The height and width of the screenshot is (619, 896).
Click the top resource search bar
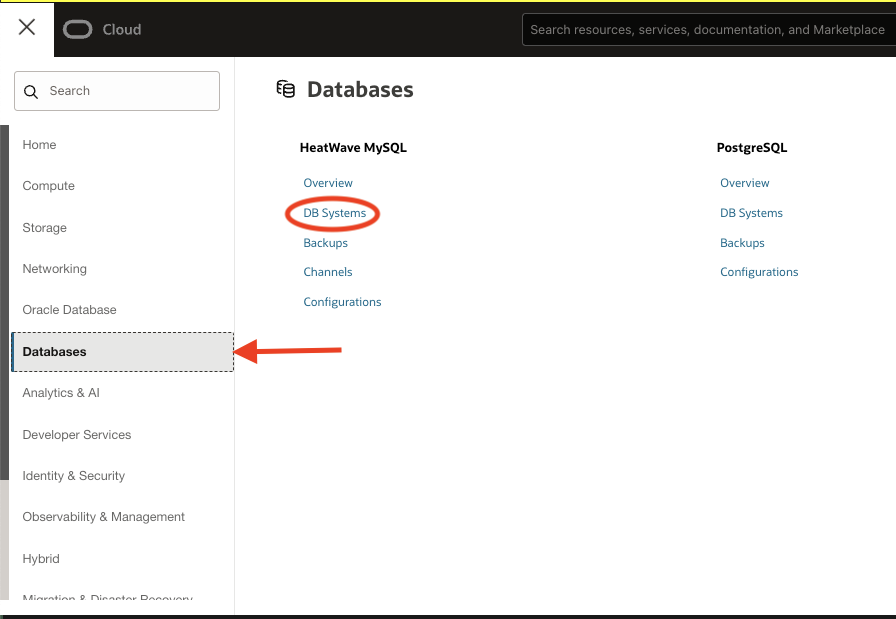(706, 30)
